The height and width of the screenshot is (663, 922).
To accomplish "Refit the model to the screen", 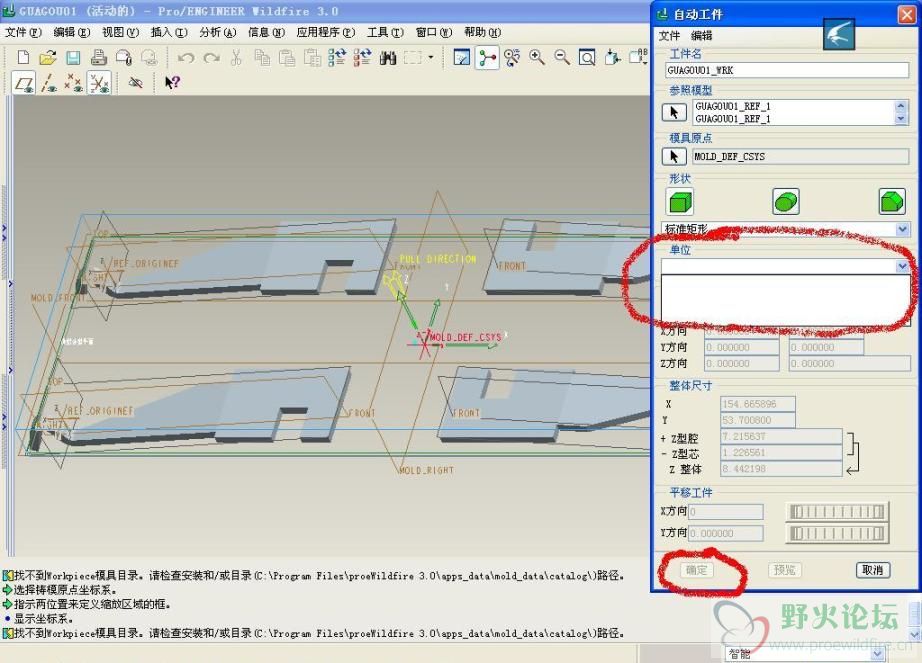I will click(587, 58).
